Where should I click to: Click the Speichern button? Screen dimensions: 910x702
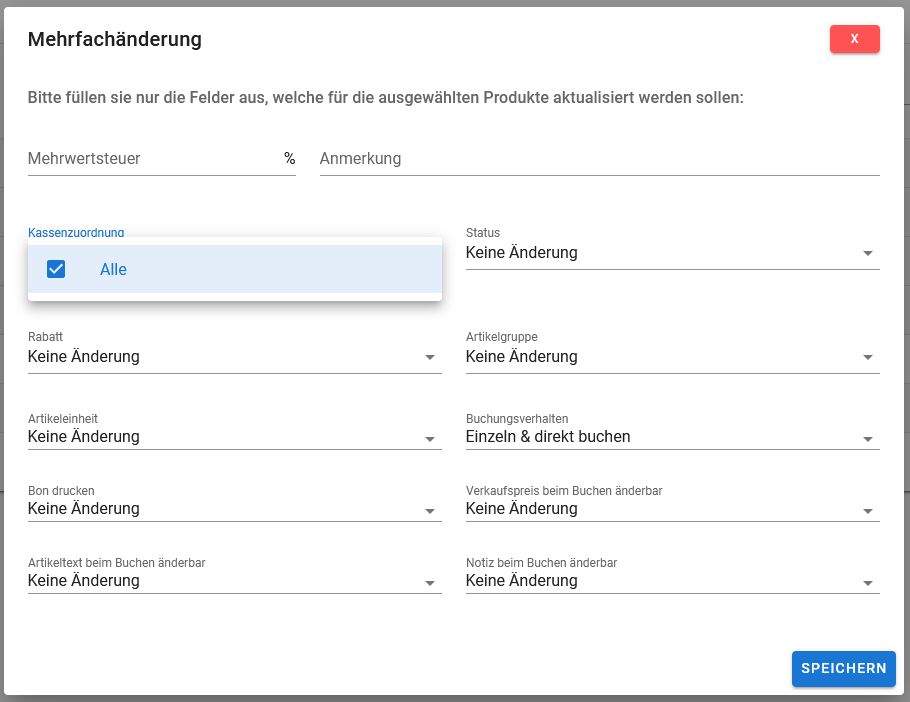tap(843, 669)
